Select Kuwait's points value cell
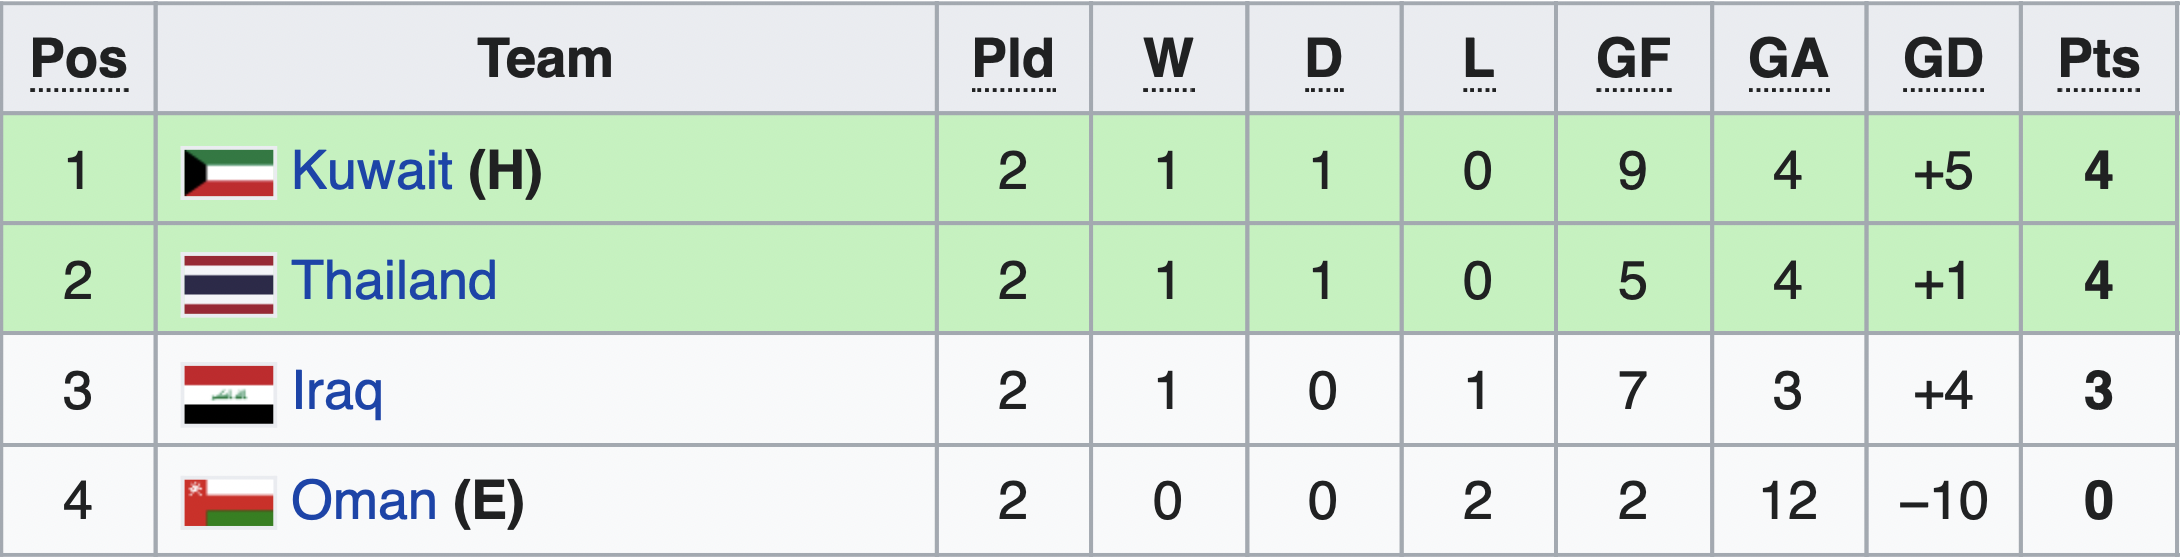This screenshot has height=560, width=2180. pyautogui.click(x=2099, y=169)
